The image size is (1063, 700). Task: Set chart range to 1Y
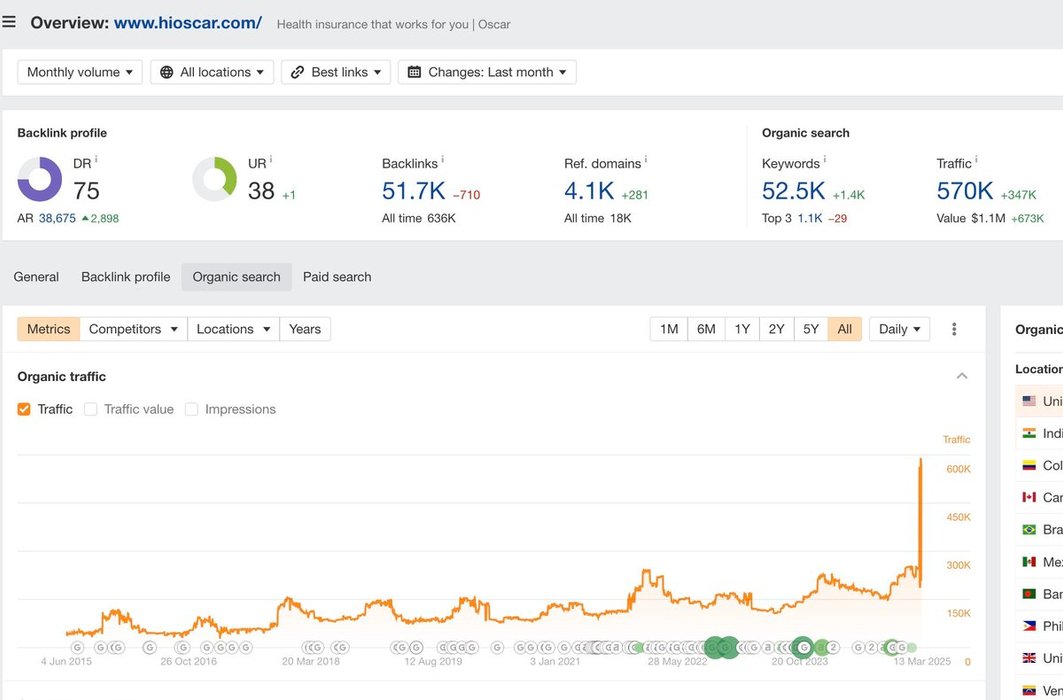point(742,329)
